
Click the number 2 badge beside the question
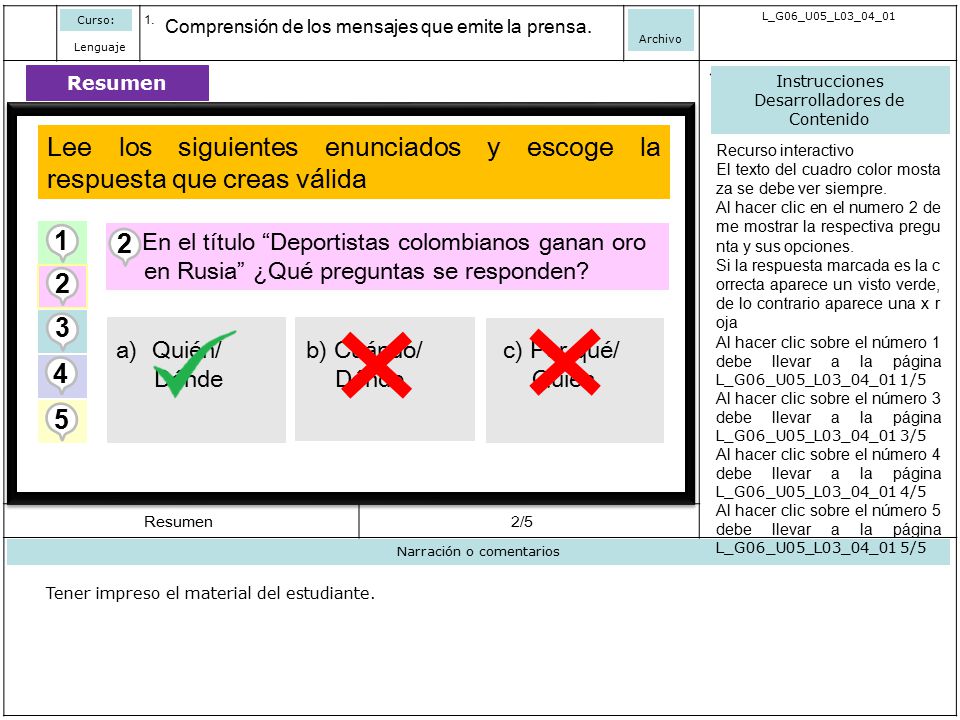pyautogui.click(x=124, y=245)
